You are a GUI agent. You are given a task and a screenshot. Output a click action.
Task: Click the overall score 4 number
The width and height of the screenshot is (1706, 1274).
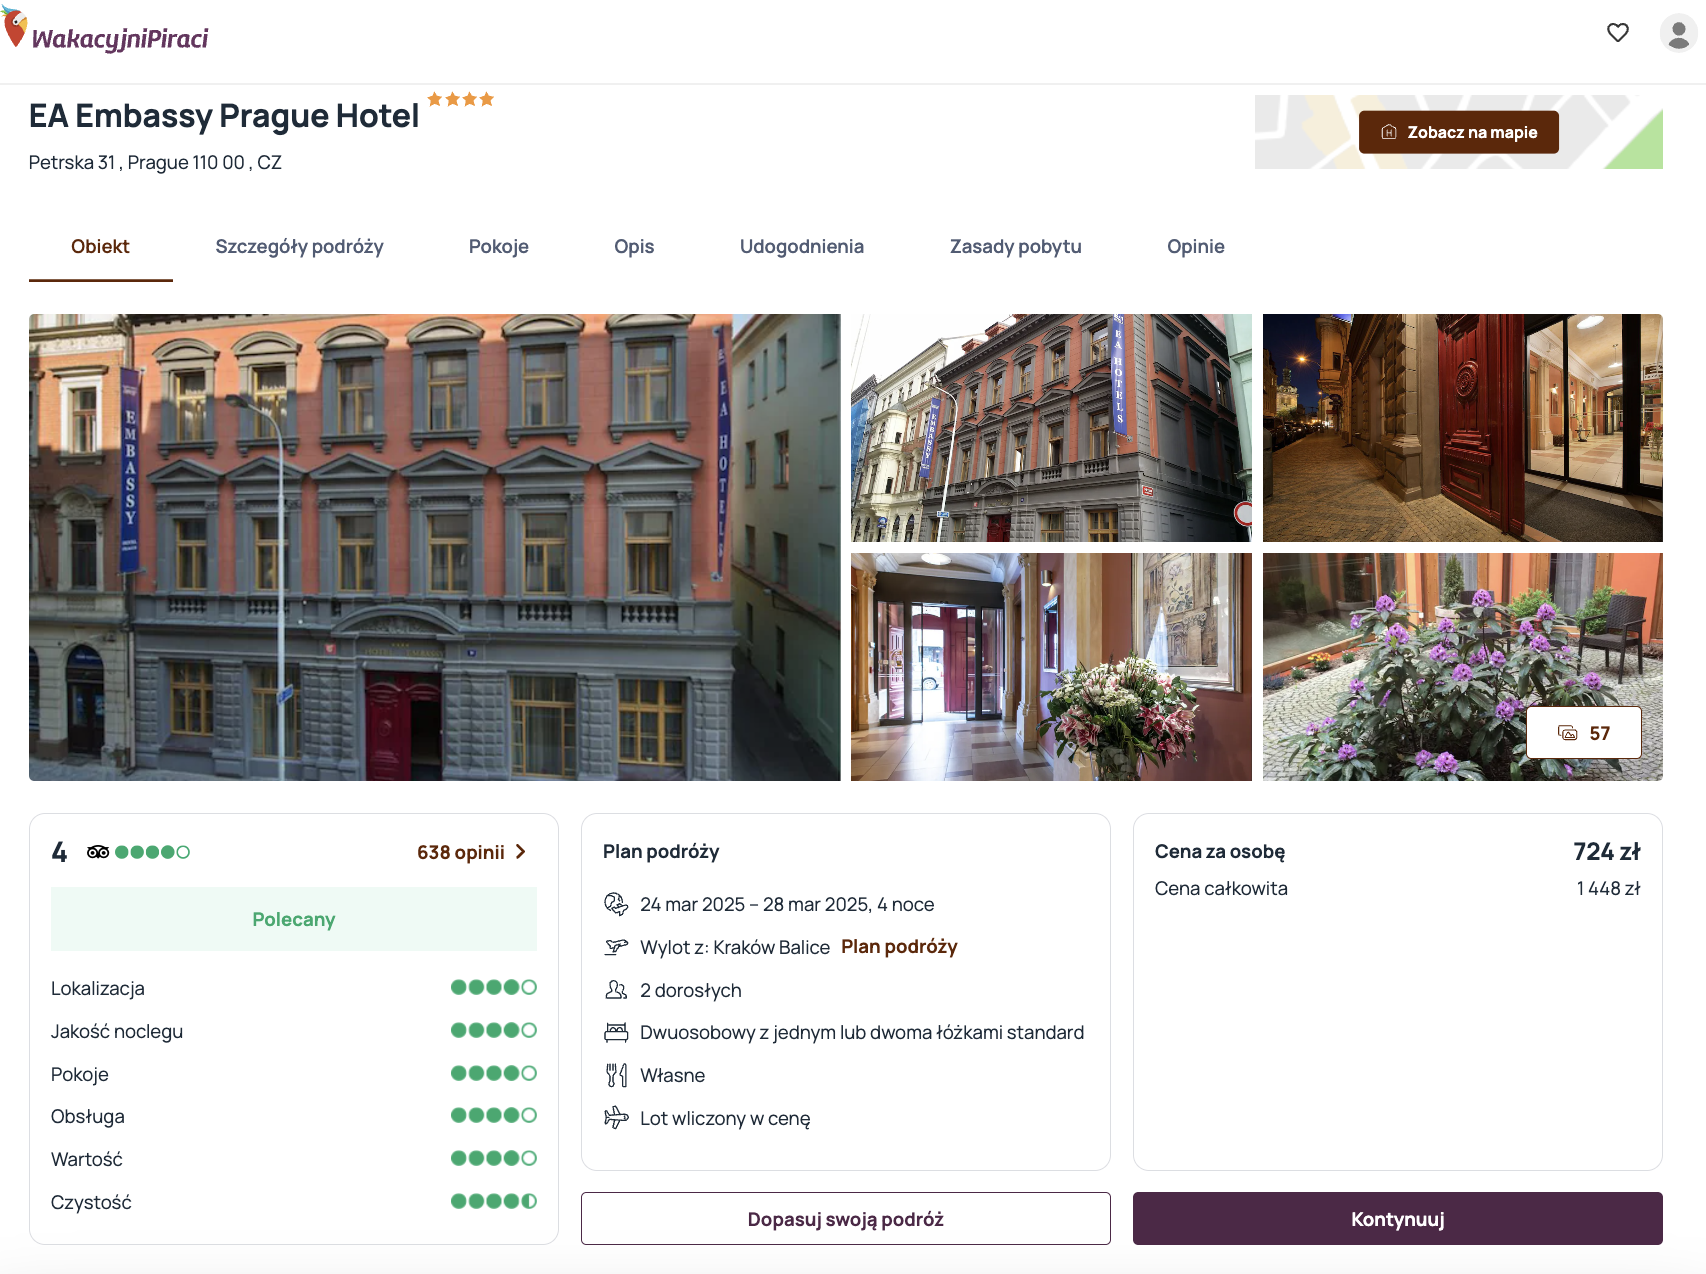pyautogui.click(x=60, y=852)
